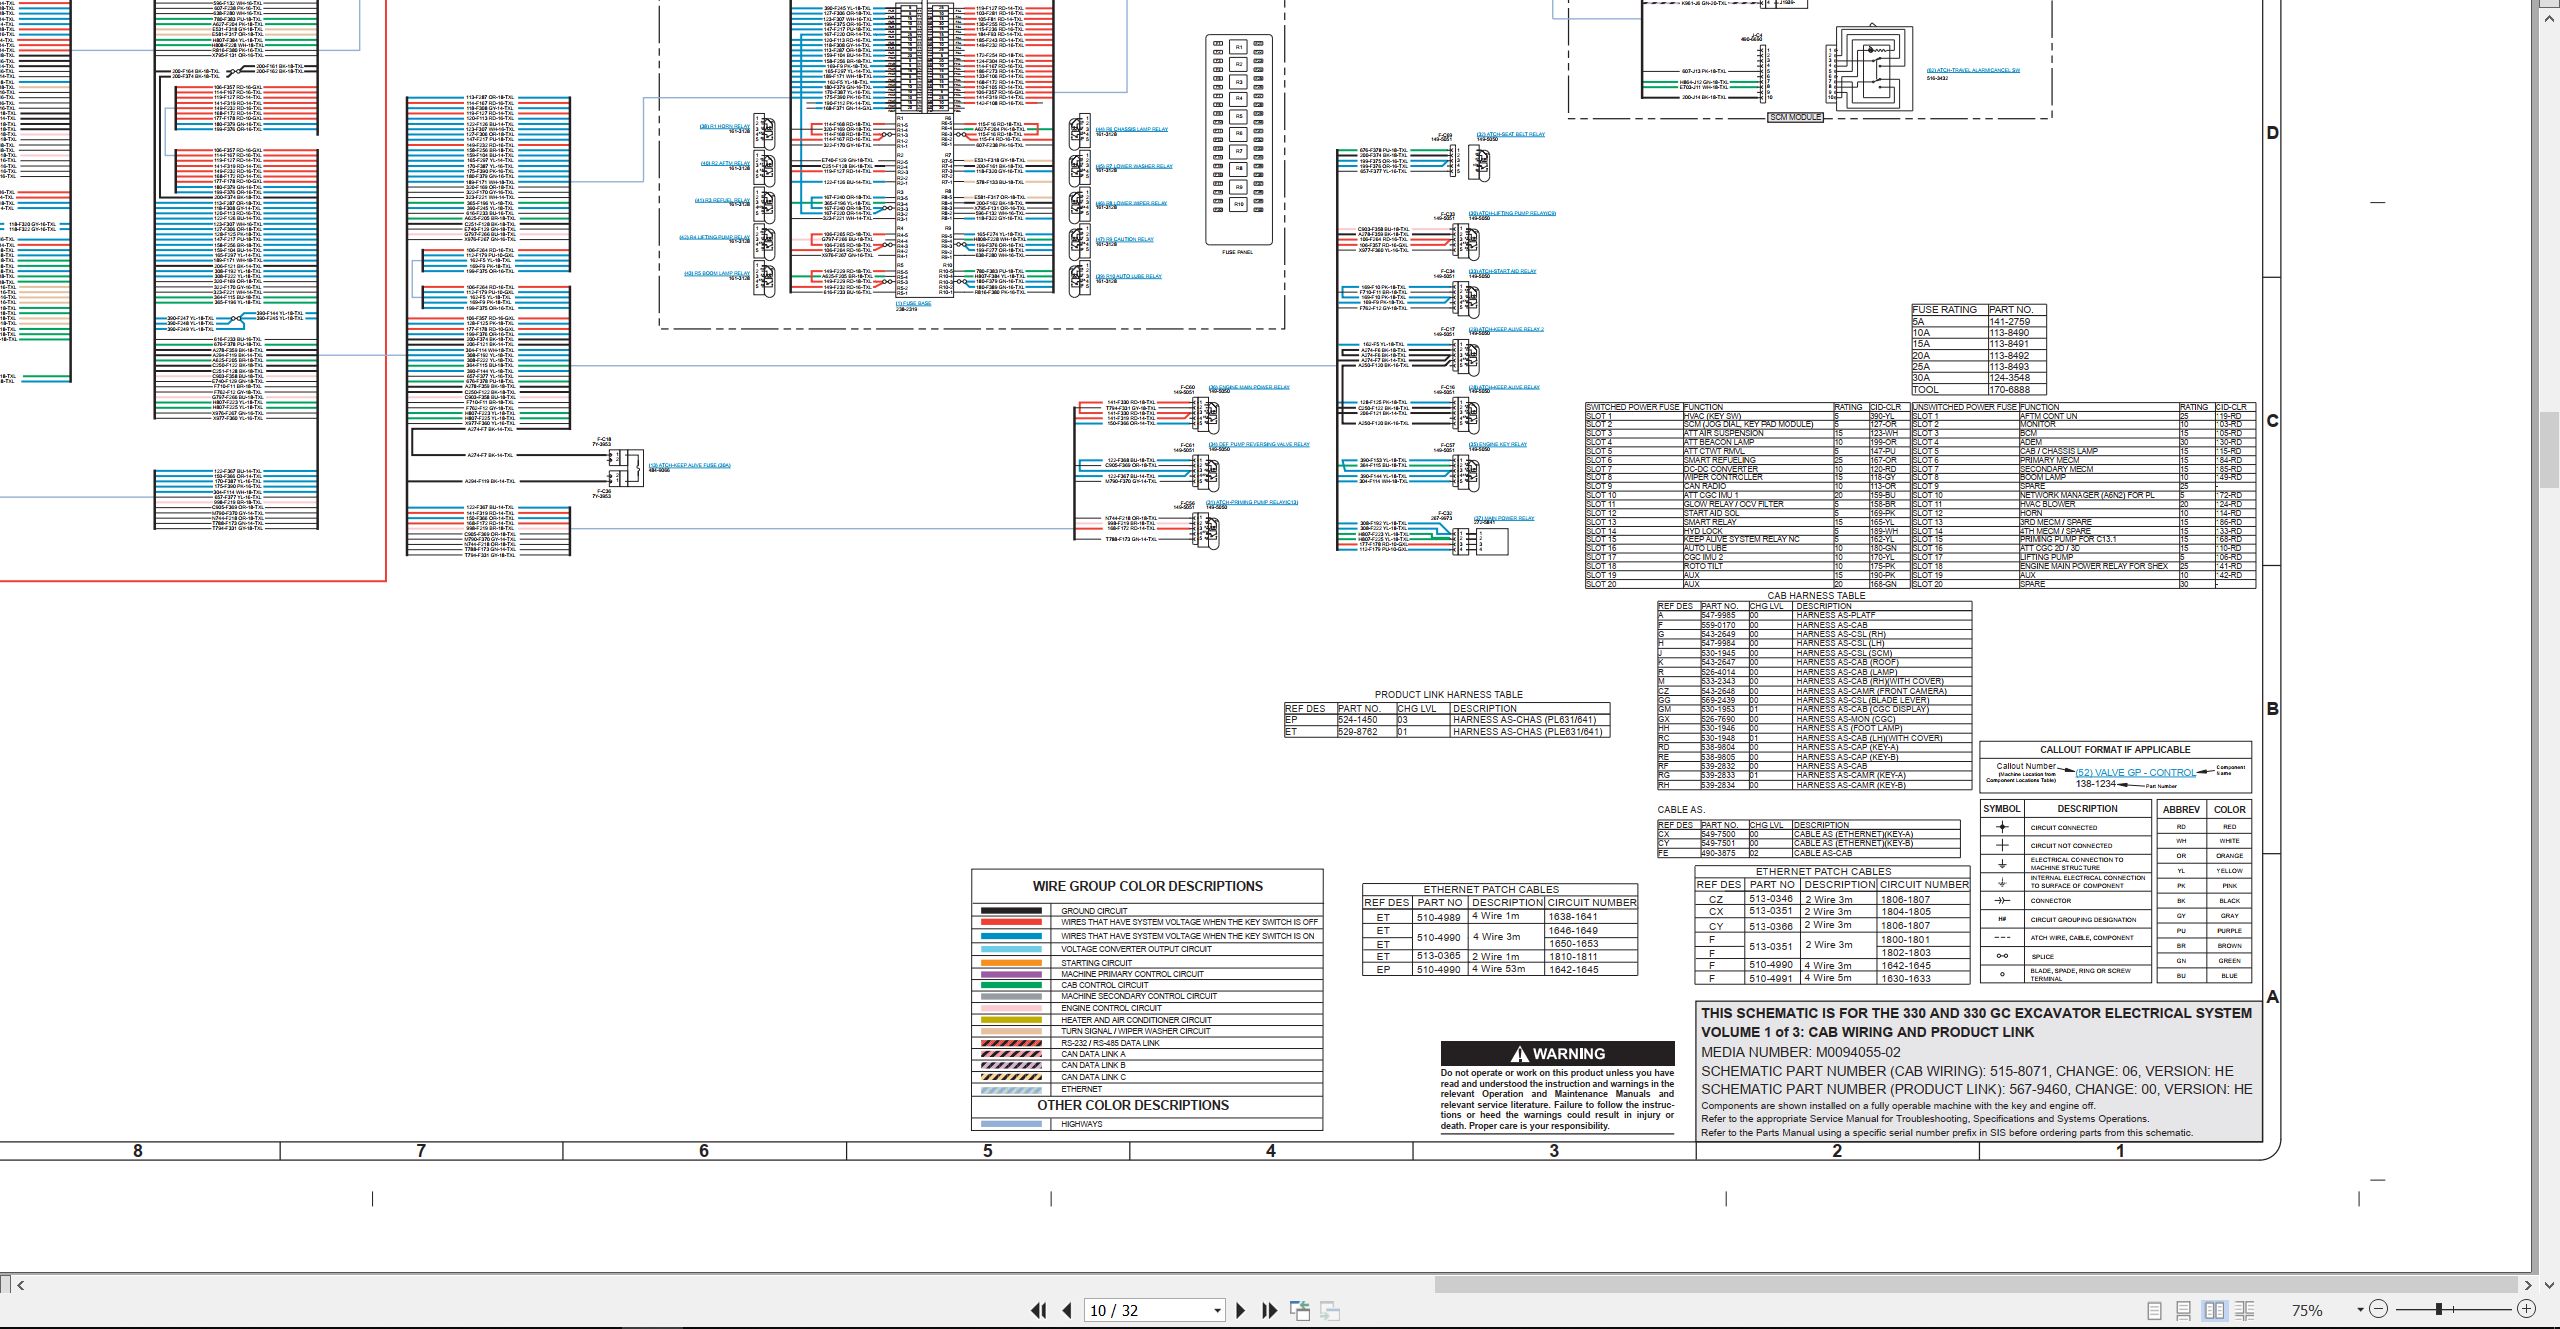The height and width of the screenshot is (1329, 2560).
Task: Click the zoom in plus button
Action: [x=2526, y=1309]
